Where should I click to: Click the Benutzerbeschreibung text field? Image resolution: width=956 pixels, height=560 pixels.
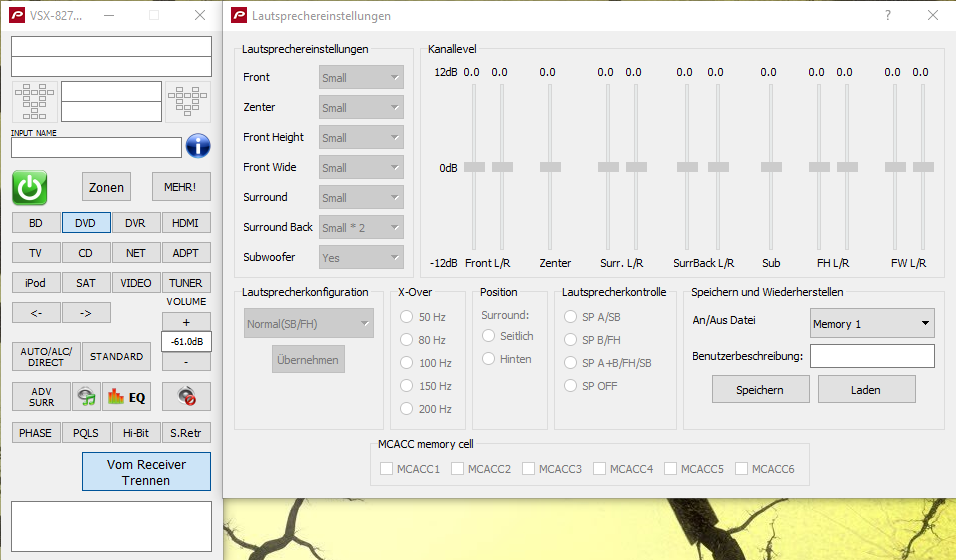tap(871, 356)
